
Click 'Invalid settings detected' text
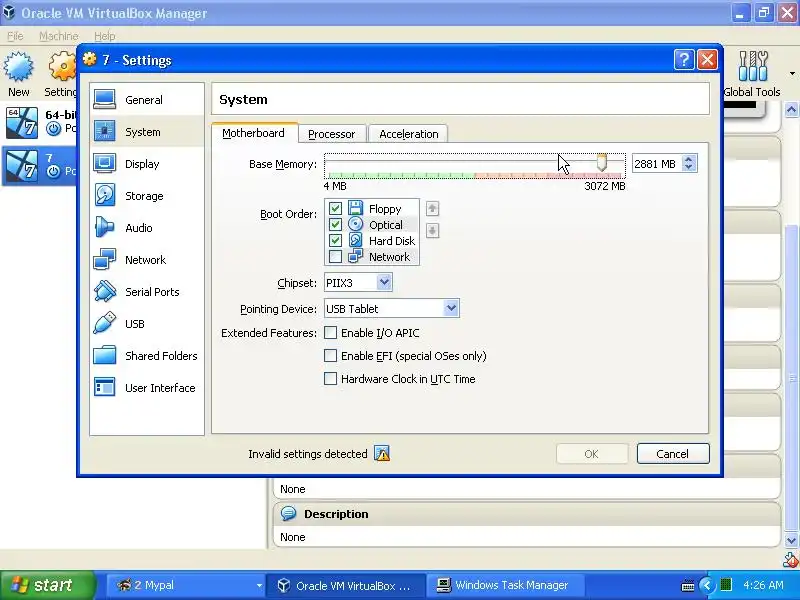[x=308, y=454]
